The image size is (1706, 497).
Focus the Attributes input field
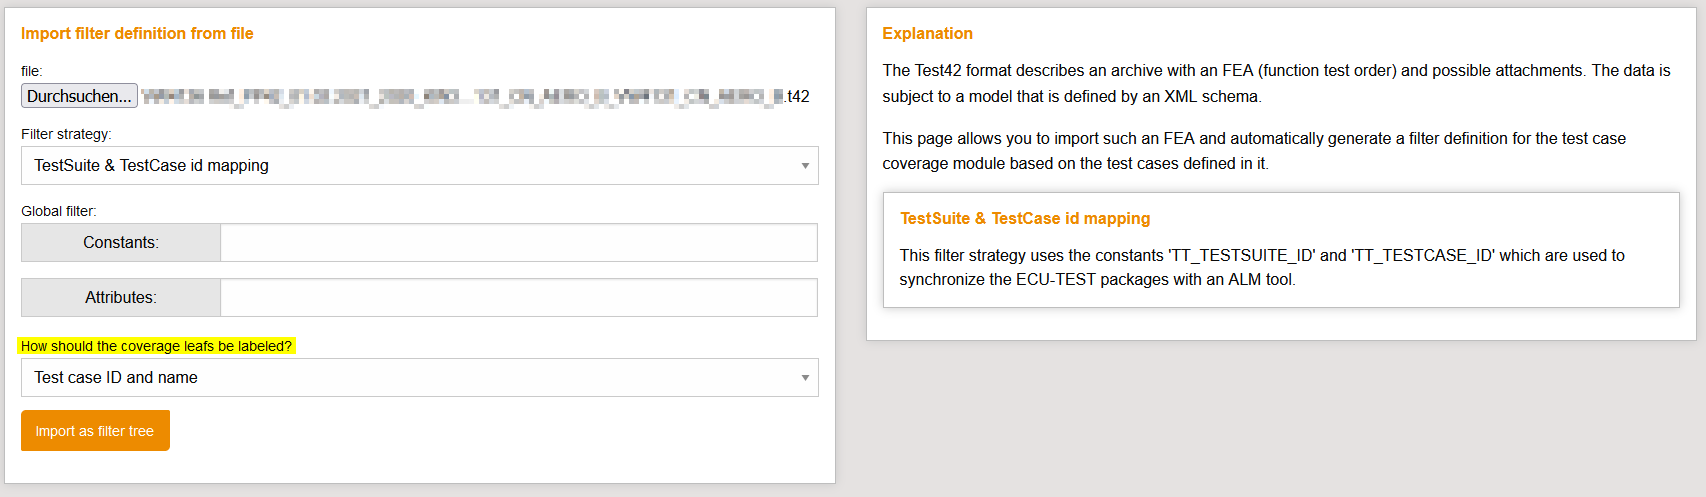click(518, 298)
